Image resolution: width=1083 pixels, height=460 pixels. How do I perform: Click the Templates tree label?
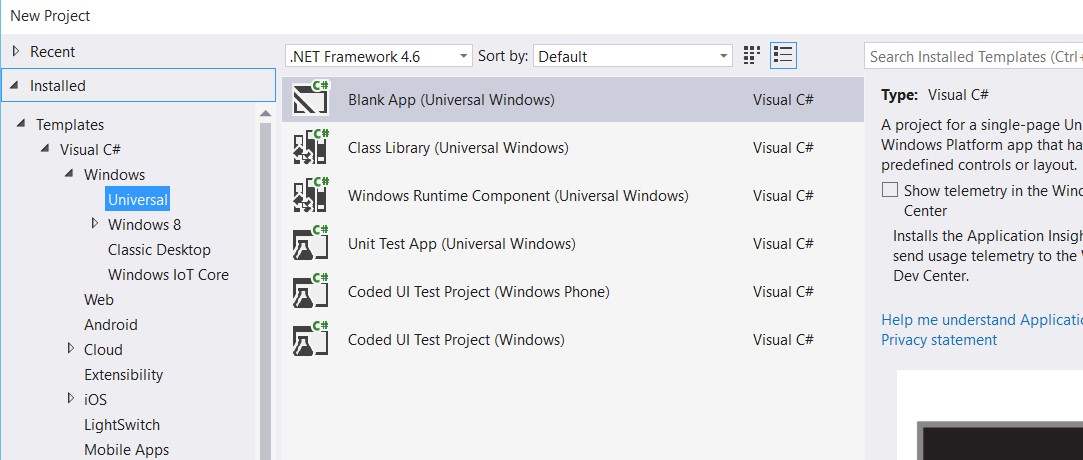(70, 124)
